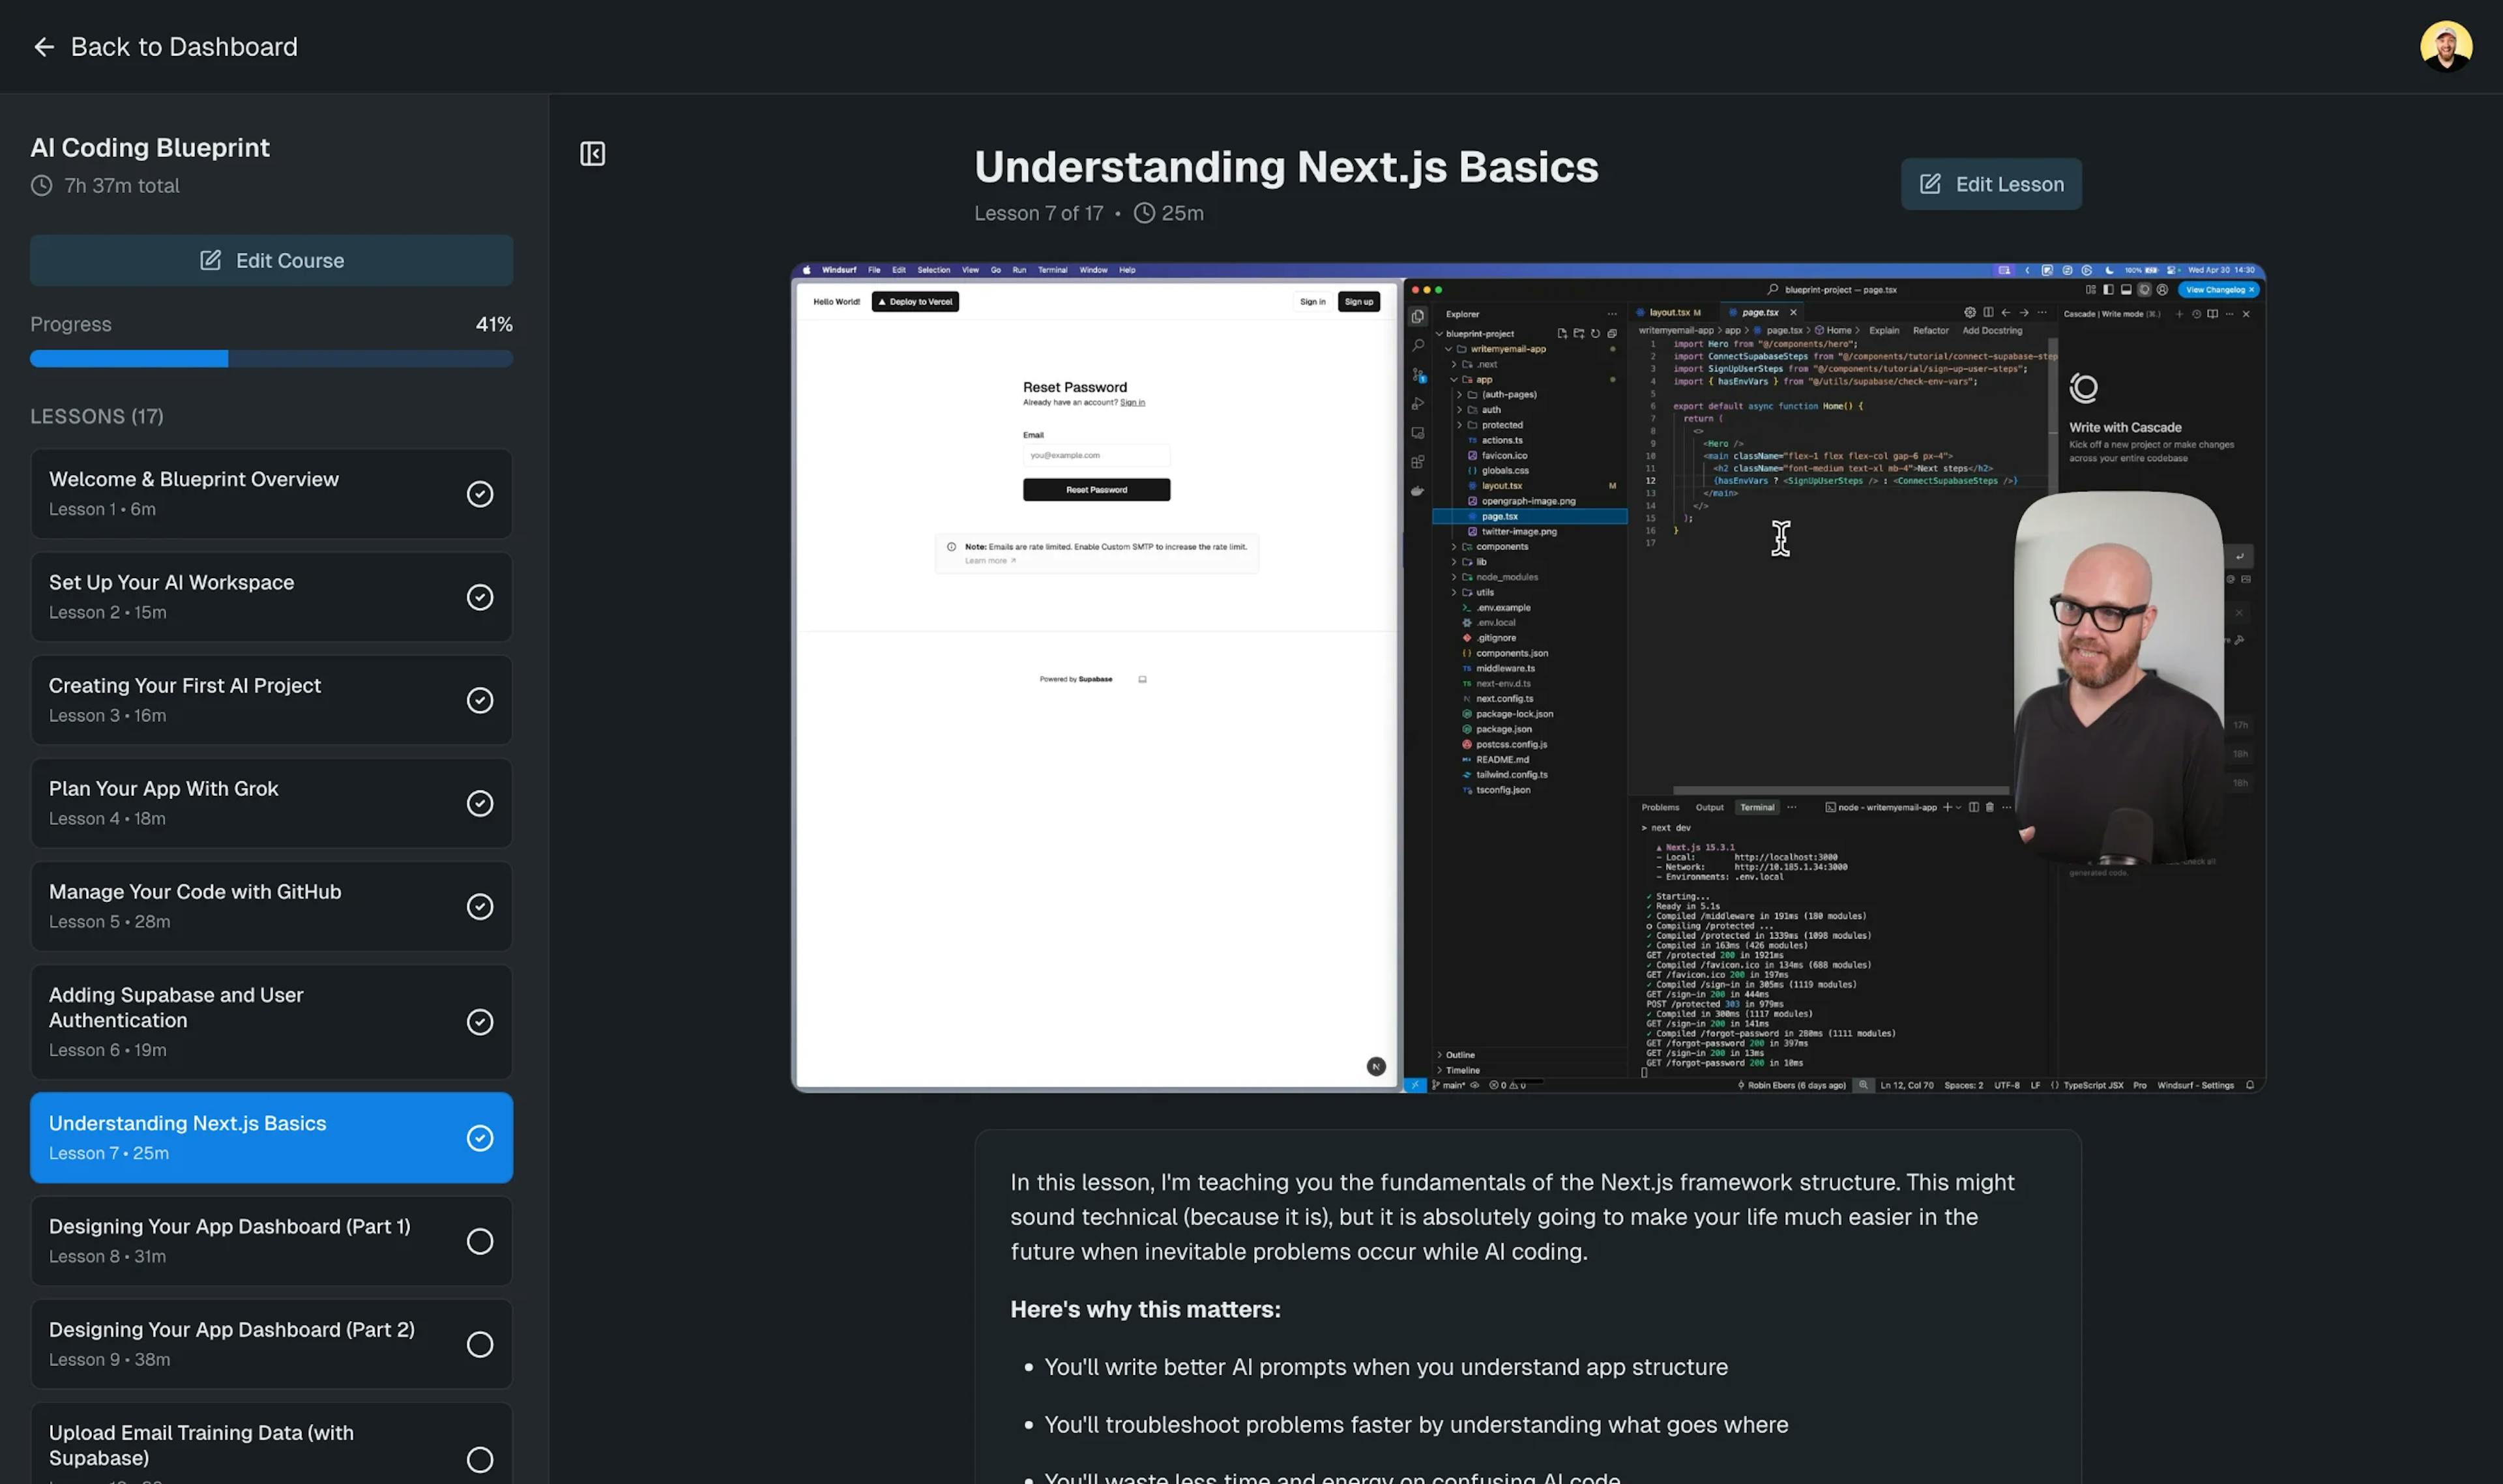Screen dimensions: 2503x1484
Task: Click the clock icon beside 25m
Action: pos(1143,213)
